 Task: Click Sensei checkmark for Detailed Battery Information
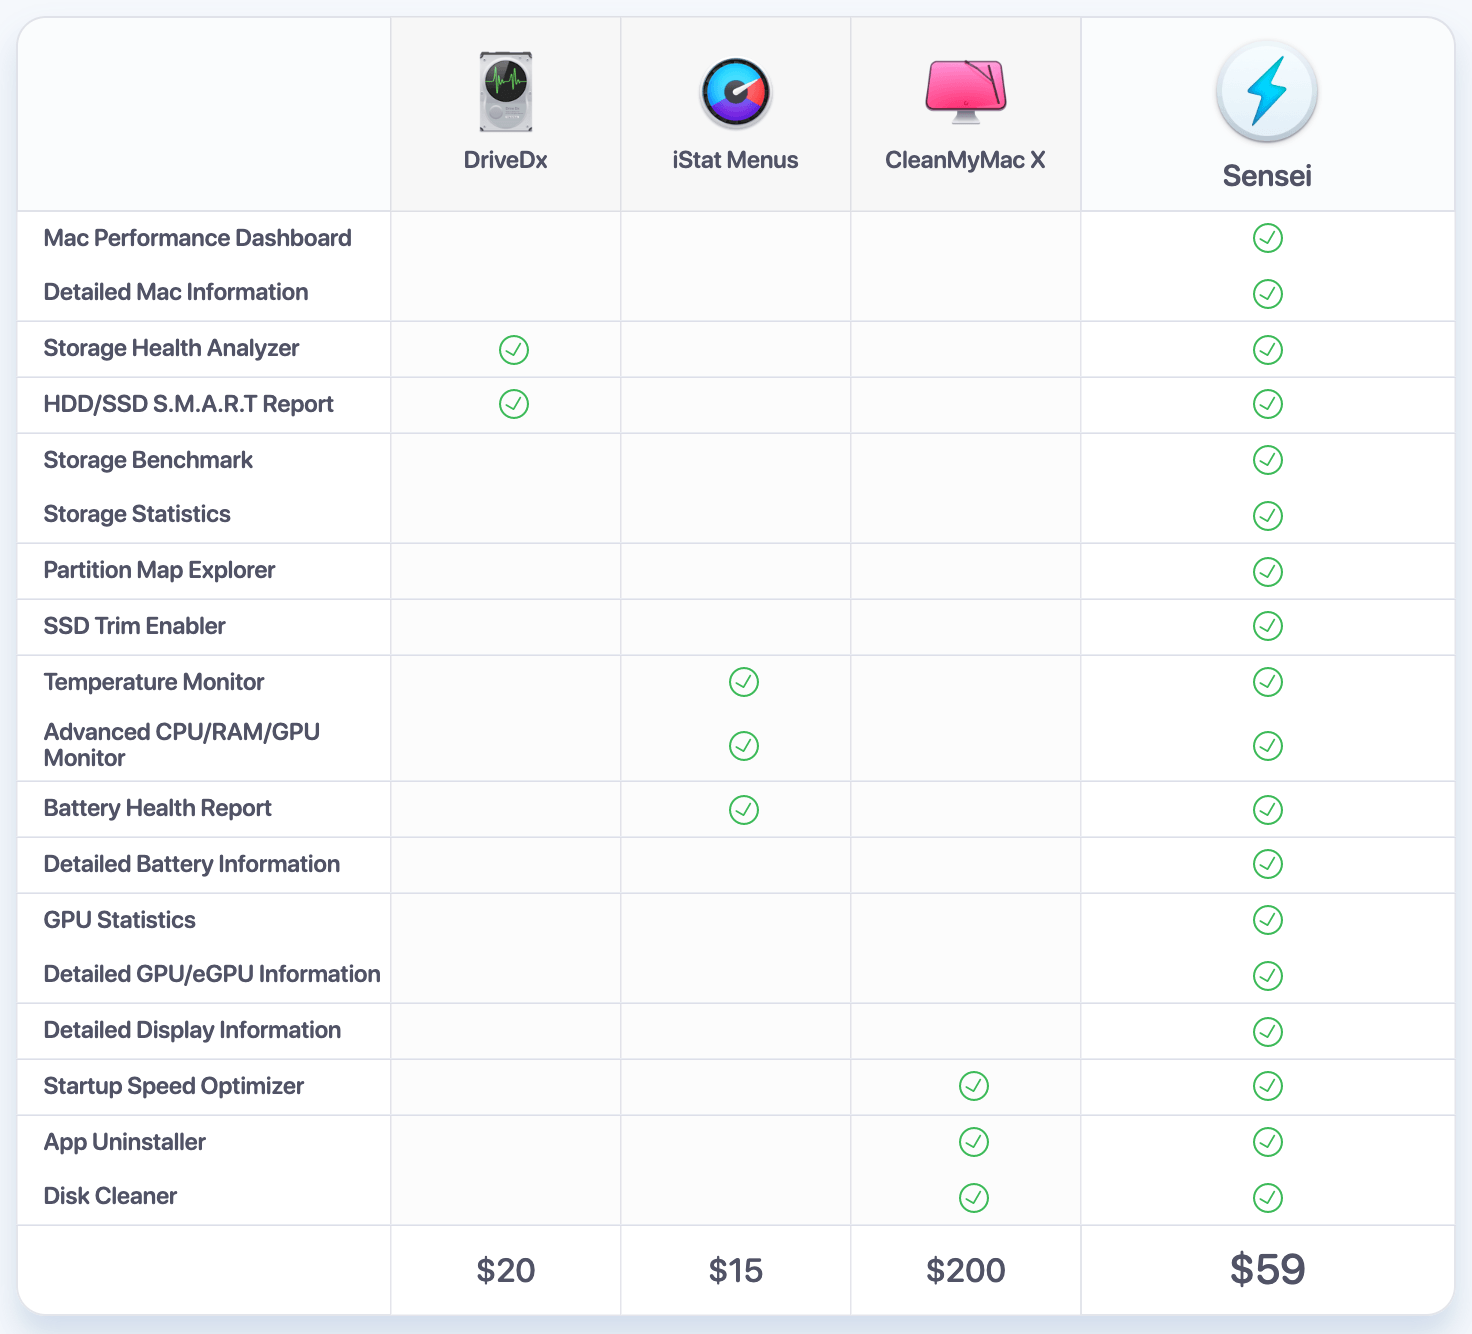[1268, 864]
